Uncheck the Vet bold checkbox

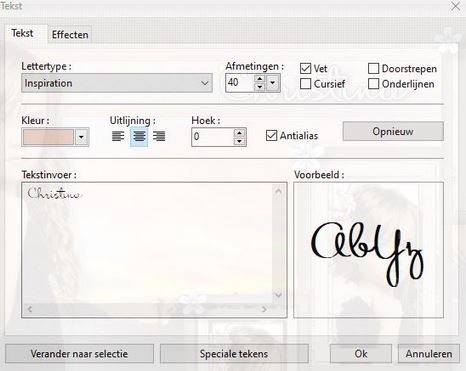click(x=305, y=69)
